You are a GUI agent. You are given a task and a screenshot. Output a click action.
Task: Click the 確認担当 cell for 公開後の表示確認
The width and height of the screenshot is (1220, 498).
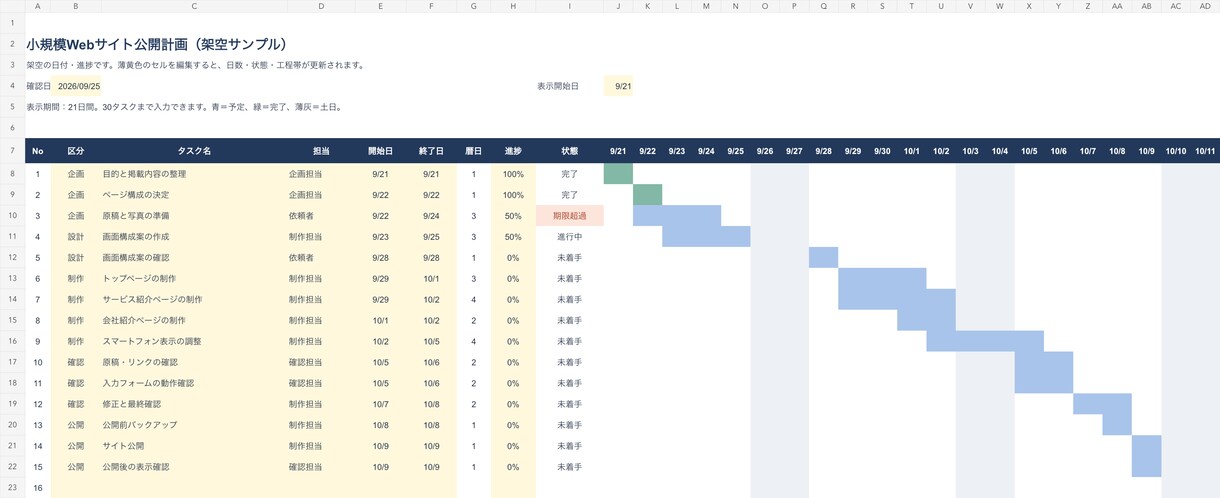[322, 467]
